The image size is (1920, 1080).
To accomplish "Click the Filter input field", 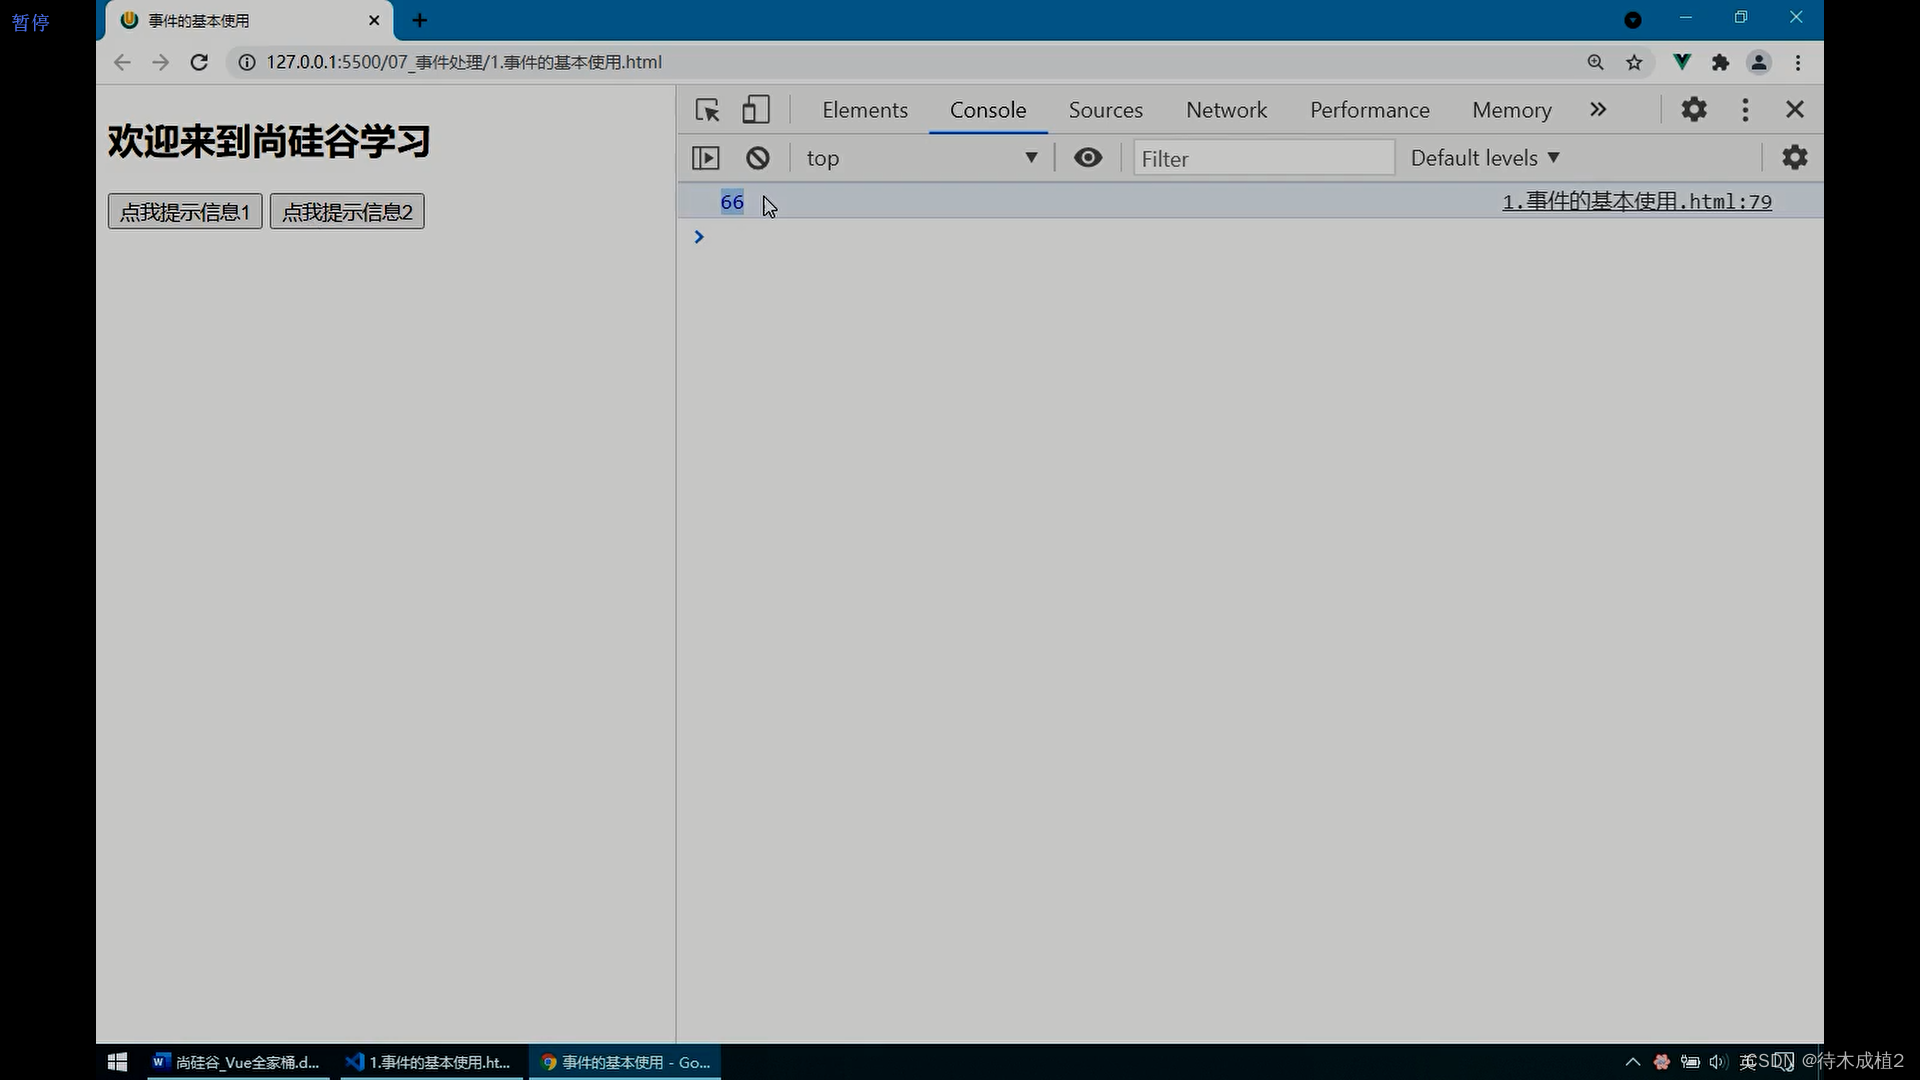I will 1261,157.
